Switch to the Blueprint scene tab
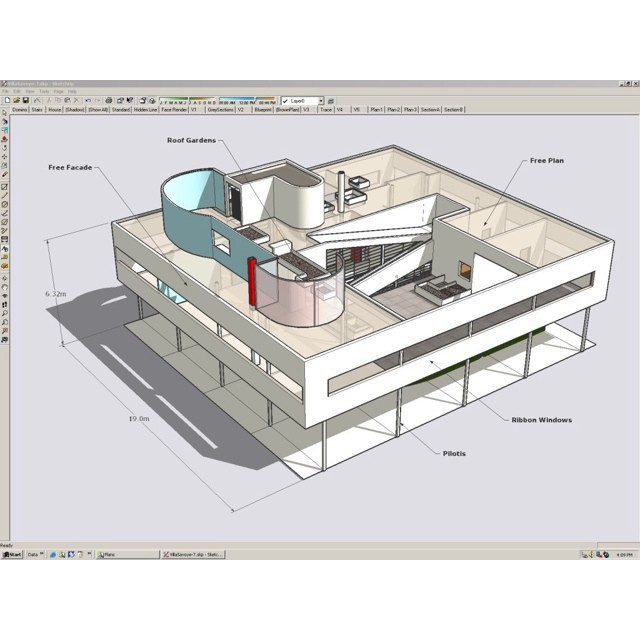The width and height of the screenshot is (640, 640). tap(262, 110)
